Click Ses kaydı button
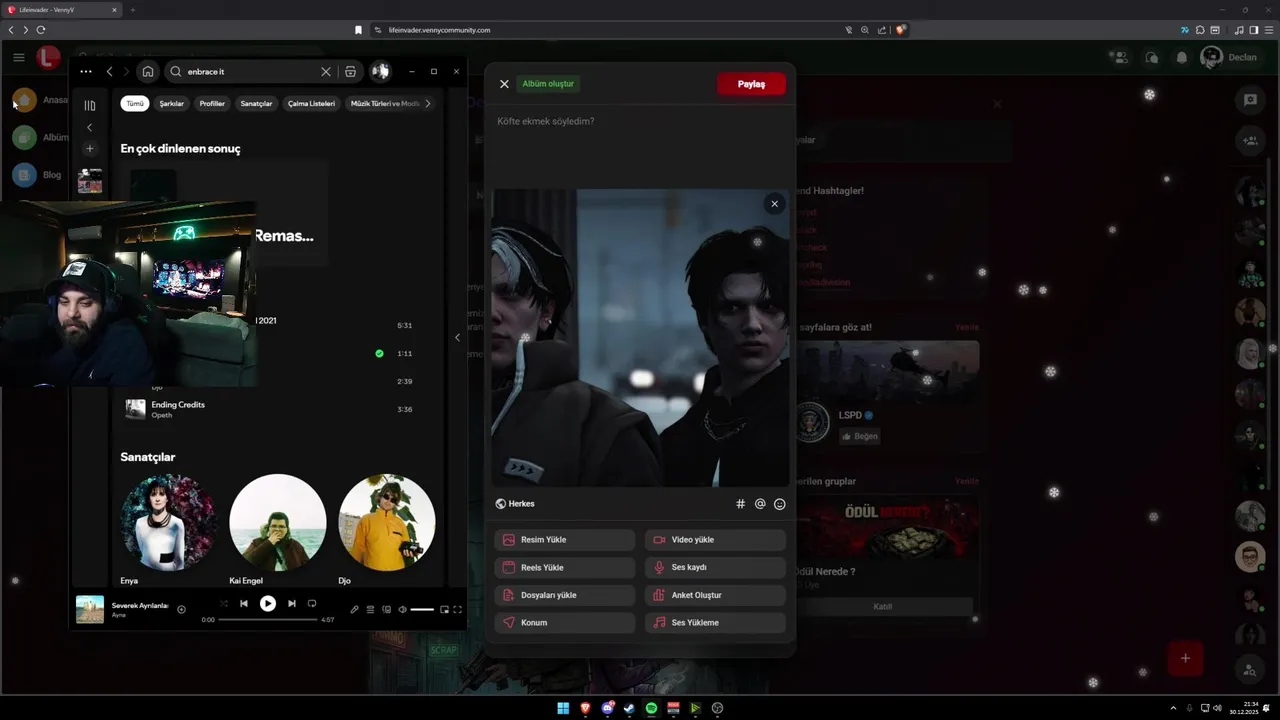Screen dimensions: 1280x720 tap(715, 567)
